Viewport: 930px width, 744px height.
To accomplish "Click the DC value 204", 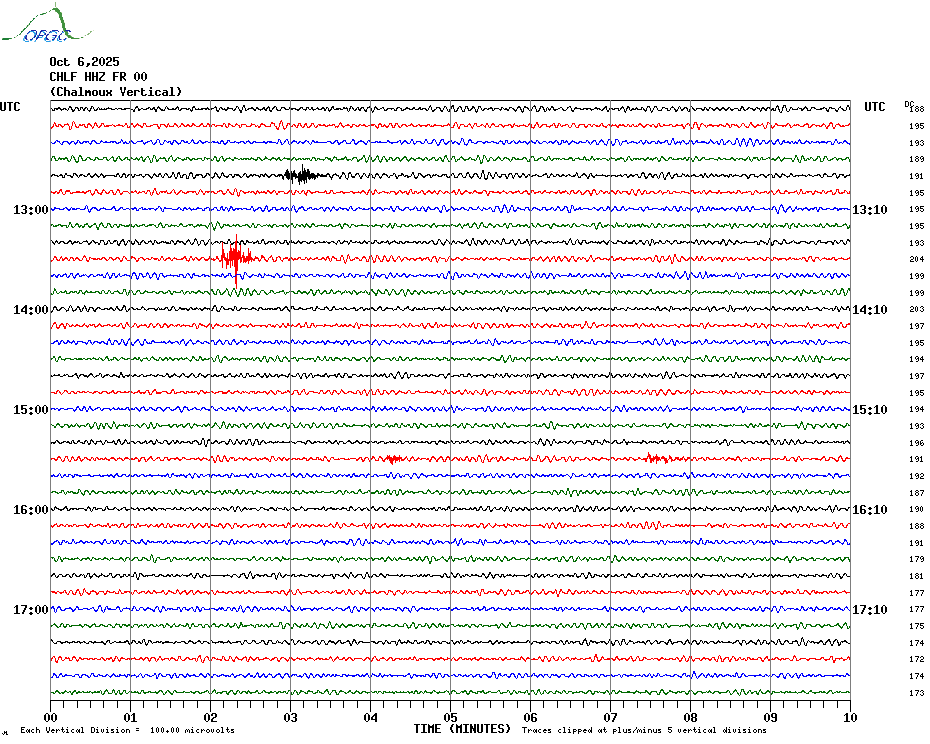I will pyautogui.click(x=917, y=259).
